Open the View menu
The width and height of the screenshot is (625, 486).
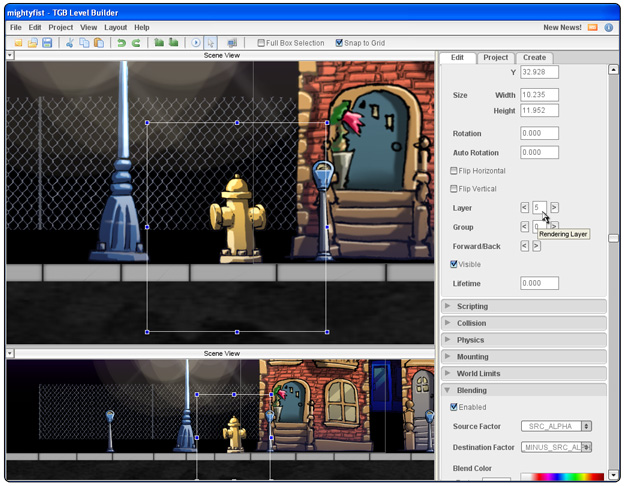click(88, 28)
